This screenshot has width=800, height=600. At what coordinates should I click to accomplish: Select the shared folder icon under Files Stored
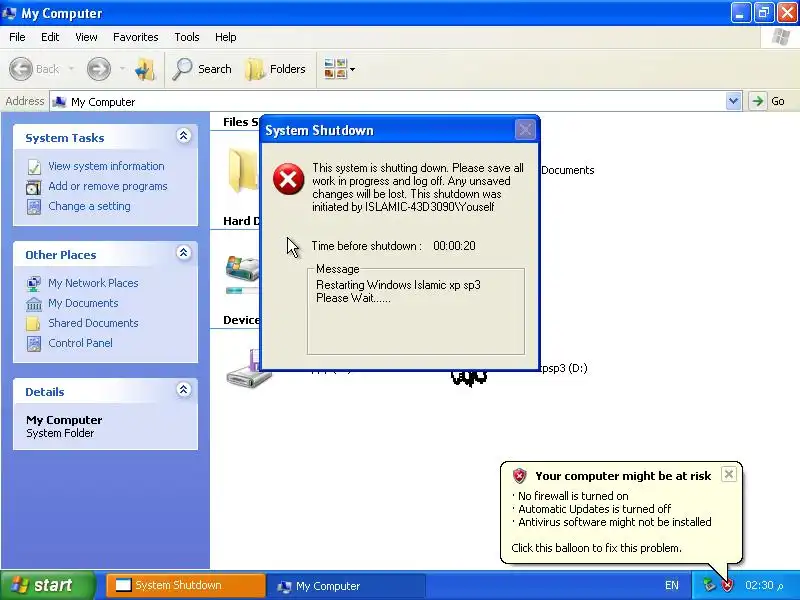[x=243, y=170]
